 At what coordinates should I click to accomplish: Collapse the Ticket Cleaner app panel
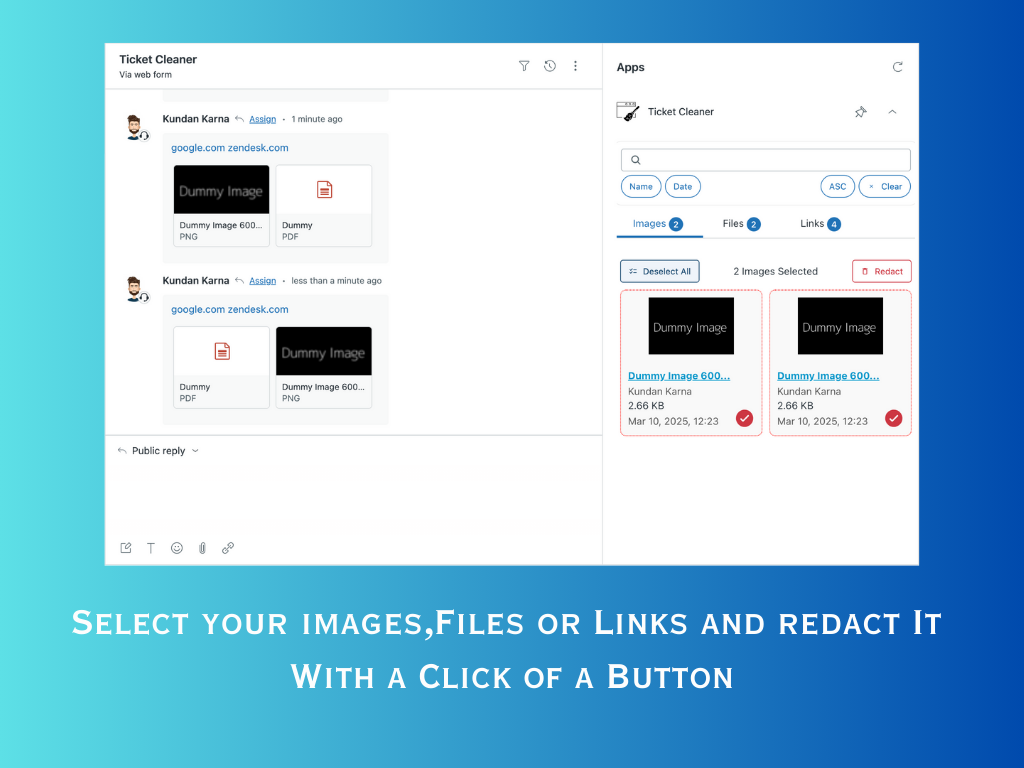coord(892,112)
